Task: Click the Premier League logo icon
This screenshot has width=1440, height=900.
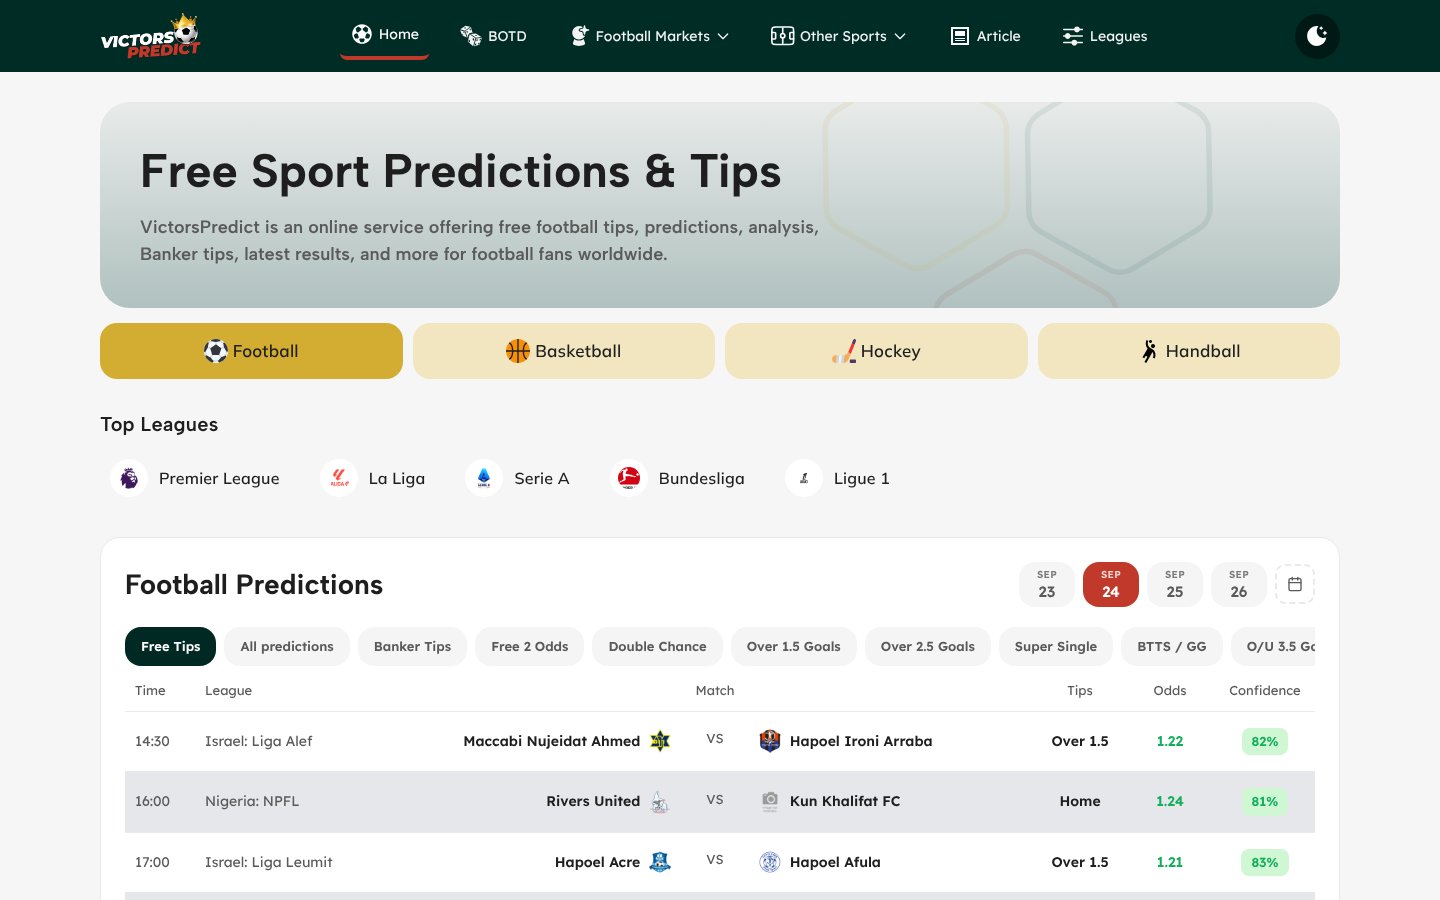Action: coord(129,478)
